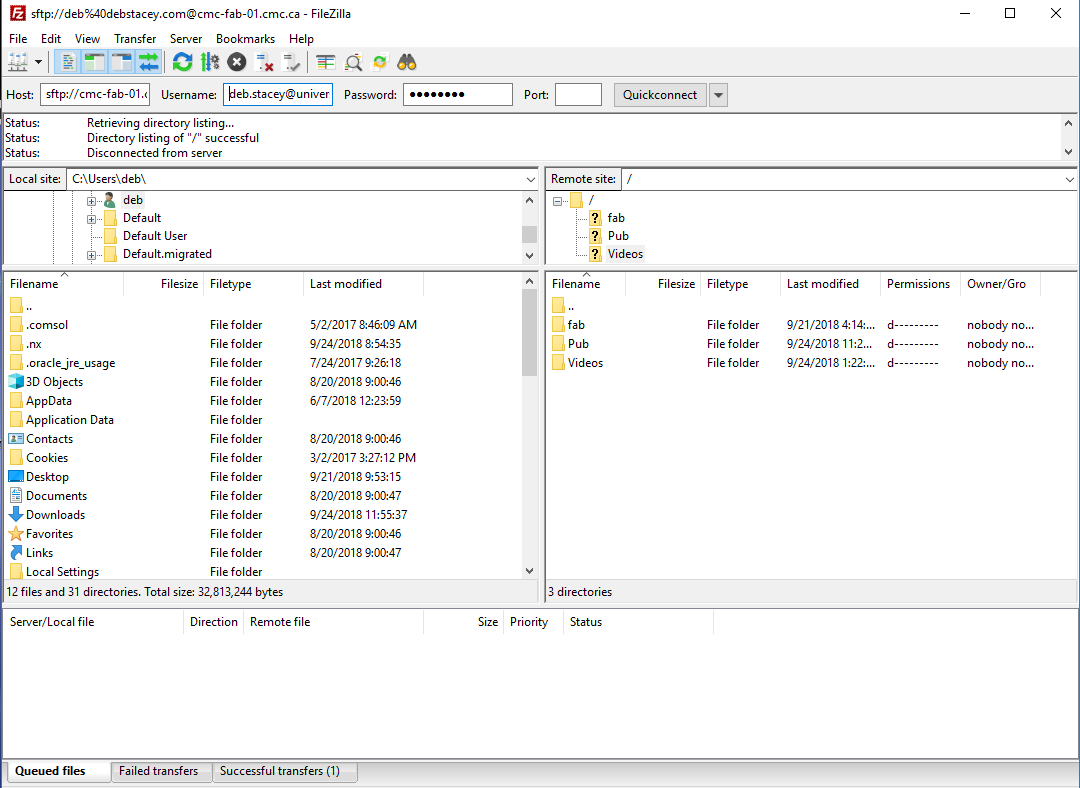Select the Documents folder

56,496
